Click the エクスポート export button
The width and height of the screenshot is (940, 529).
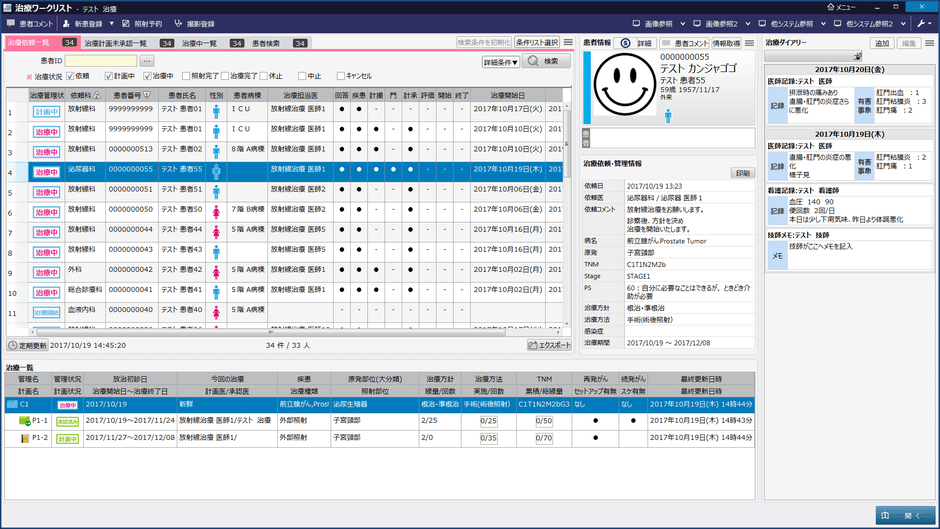point(549,345)
